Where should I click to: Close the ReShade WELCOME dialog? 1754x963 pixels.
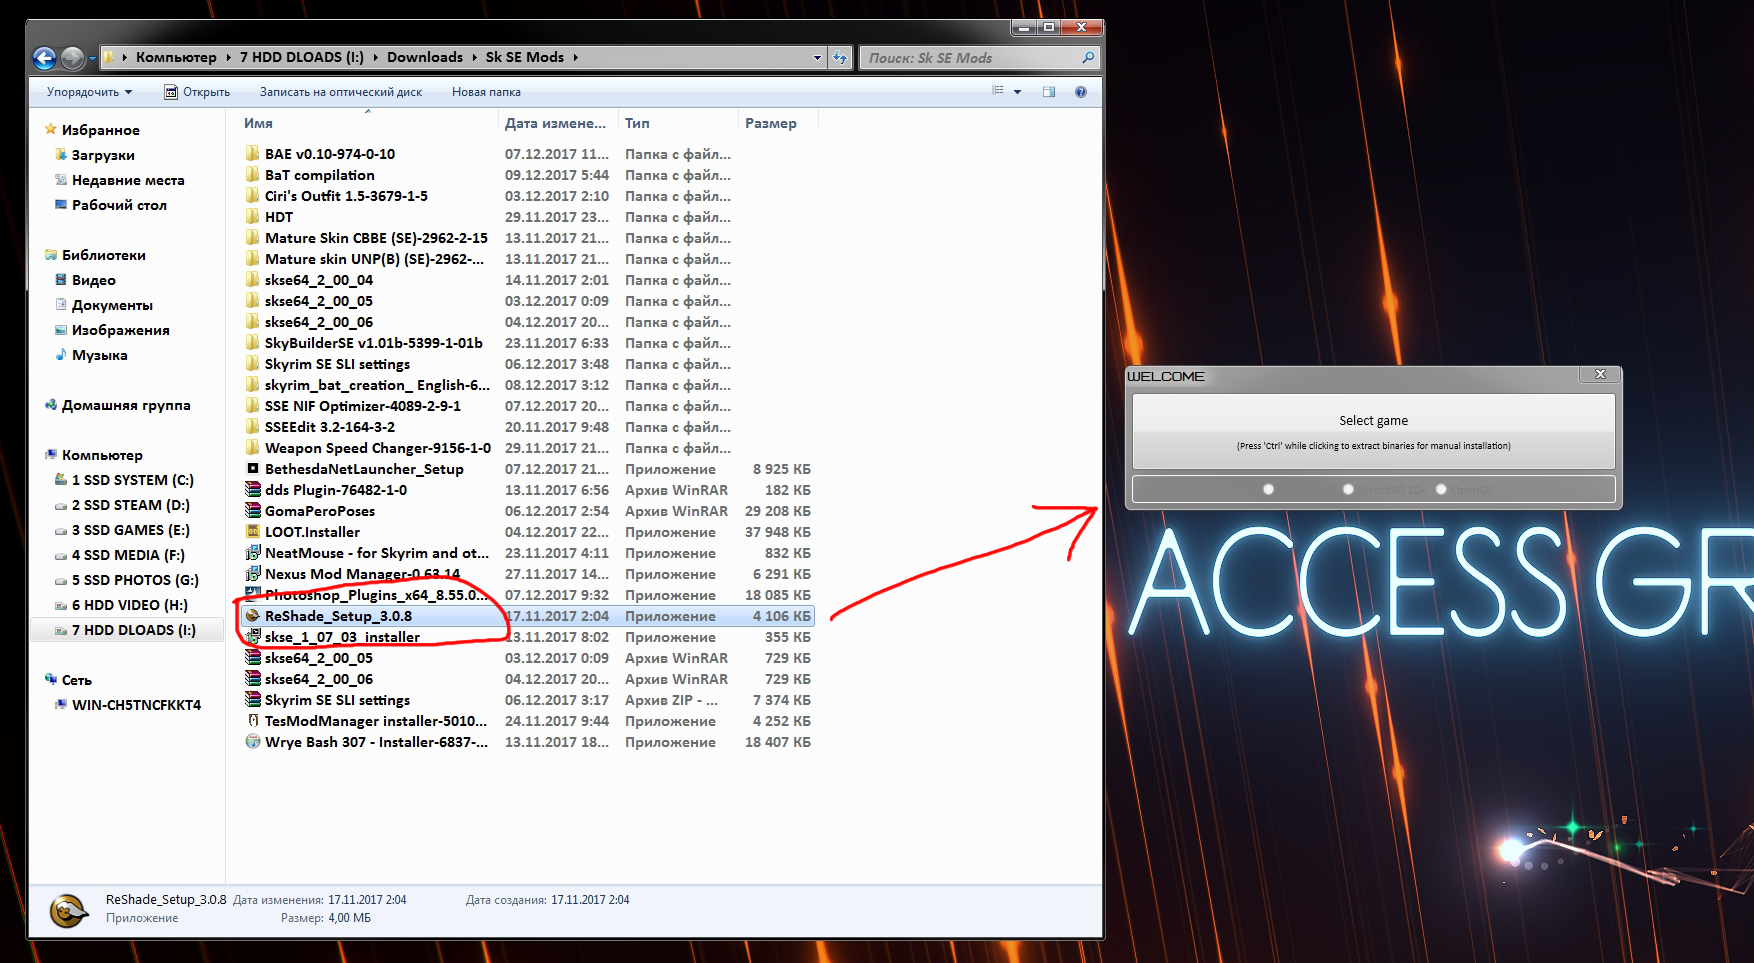click(x=1600, y=374)
